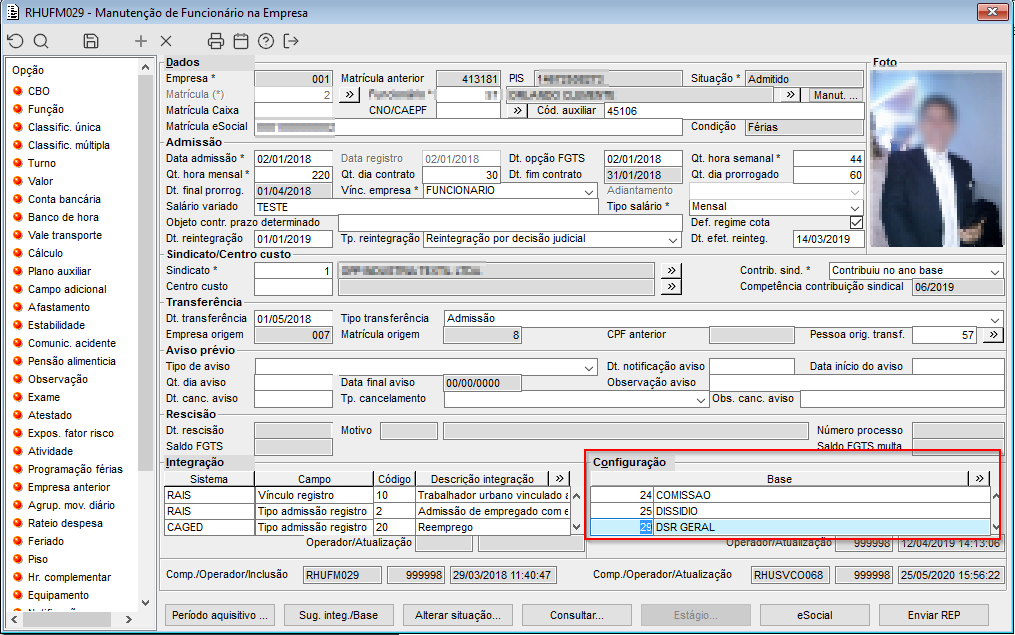Click the Salário variado field with TESTE
The width and height of the screenshot is (1015, 635).
(426, 207)
